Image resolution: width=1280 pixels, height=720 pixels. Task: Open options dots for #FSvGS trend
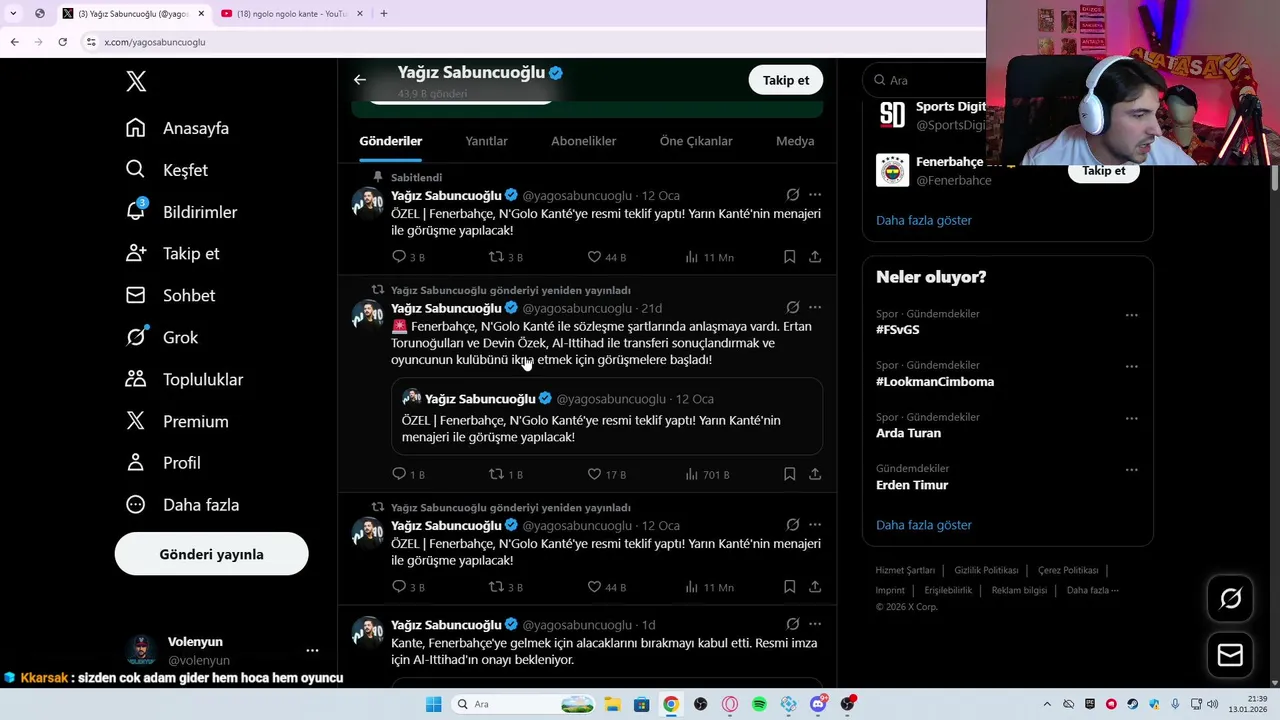tap(1131, 315)
